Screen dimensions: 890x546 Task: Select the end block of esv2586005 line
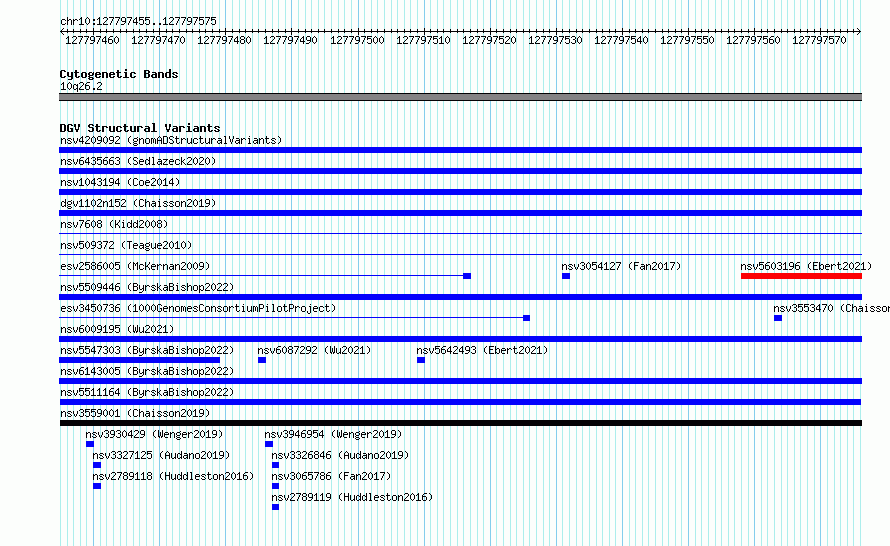tap(467, 276)
